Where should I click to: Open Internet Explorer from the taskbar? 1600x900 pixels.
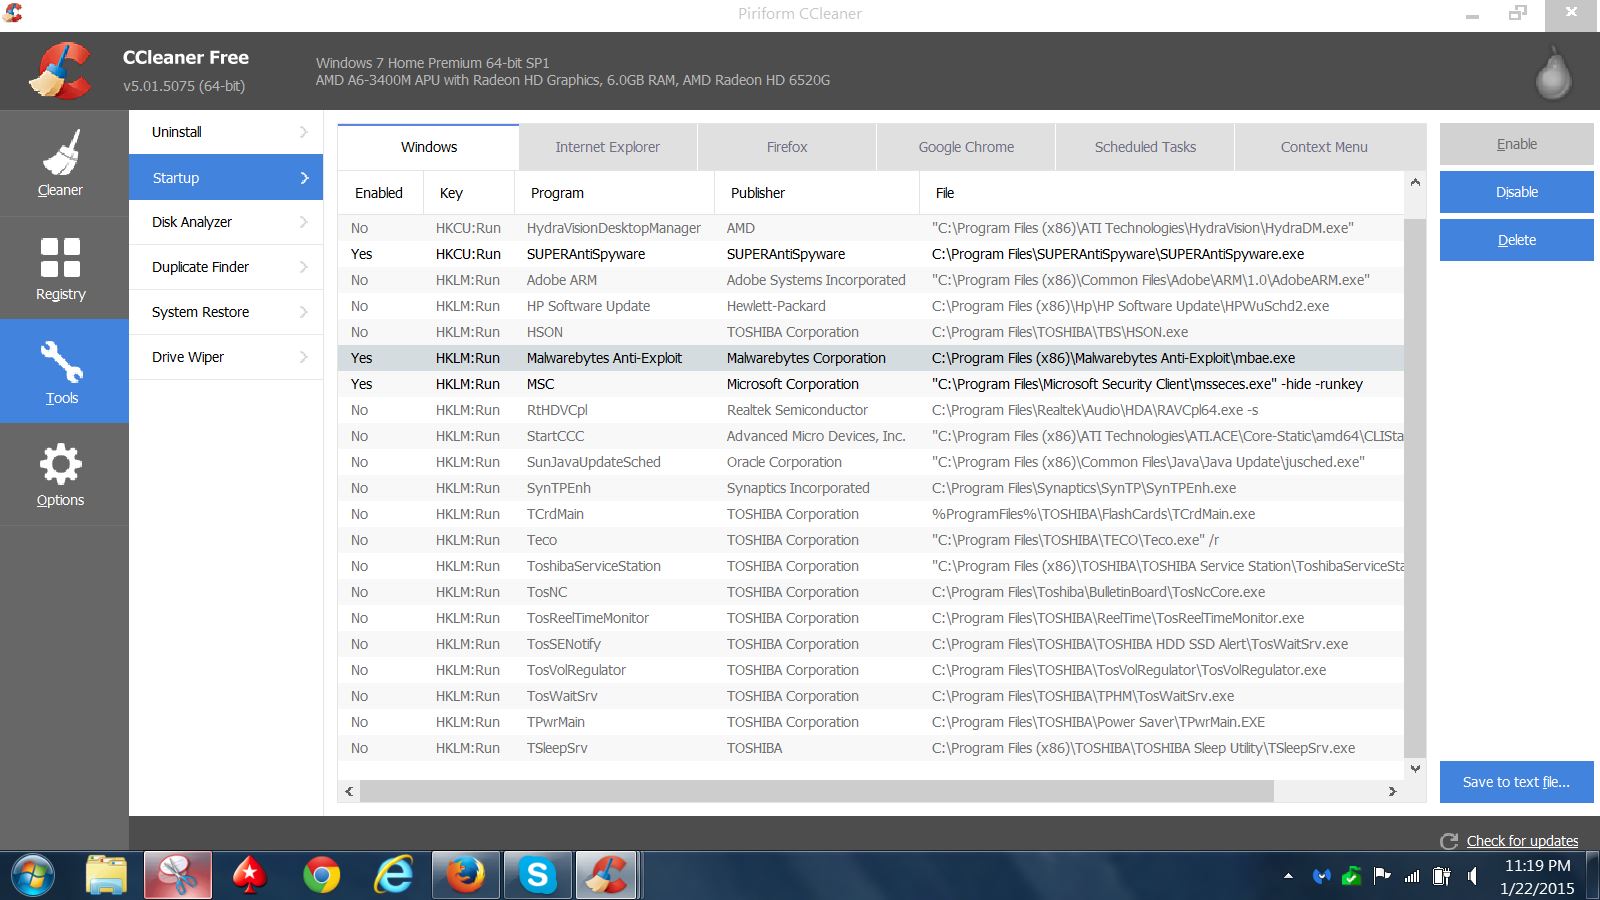[x=393, y=876]
